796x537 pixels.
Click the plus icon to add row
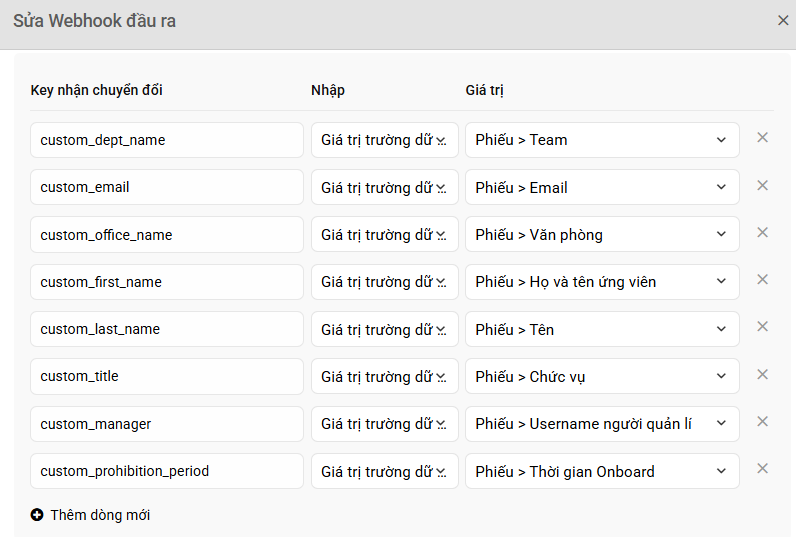tap(37, 515)
